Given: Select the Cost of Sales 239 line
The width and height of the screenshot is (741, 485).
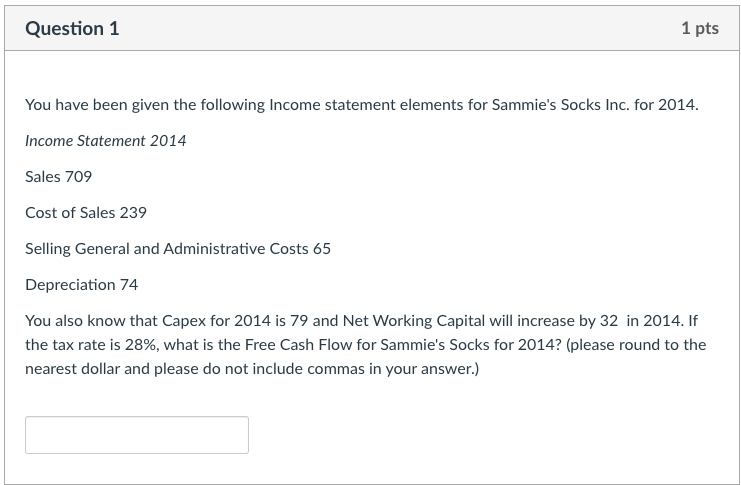Looking at the screenshot, I should pyautogui.click(x=86, y=213).
